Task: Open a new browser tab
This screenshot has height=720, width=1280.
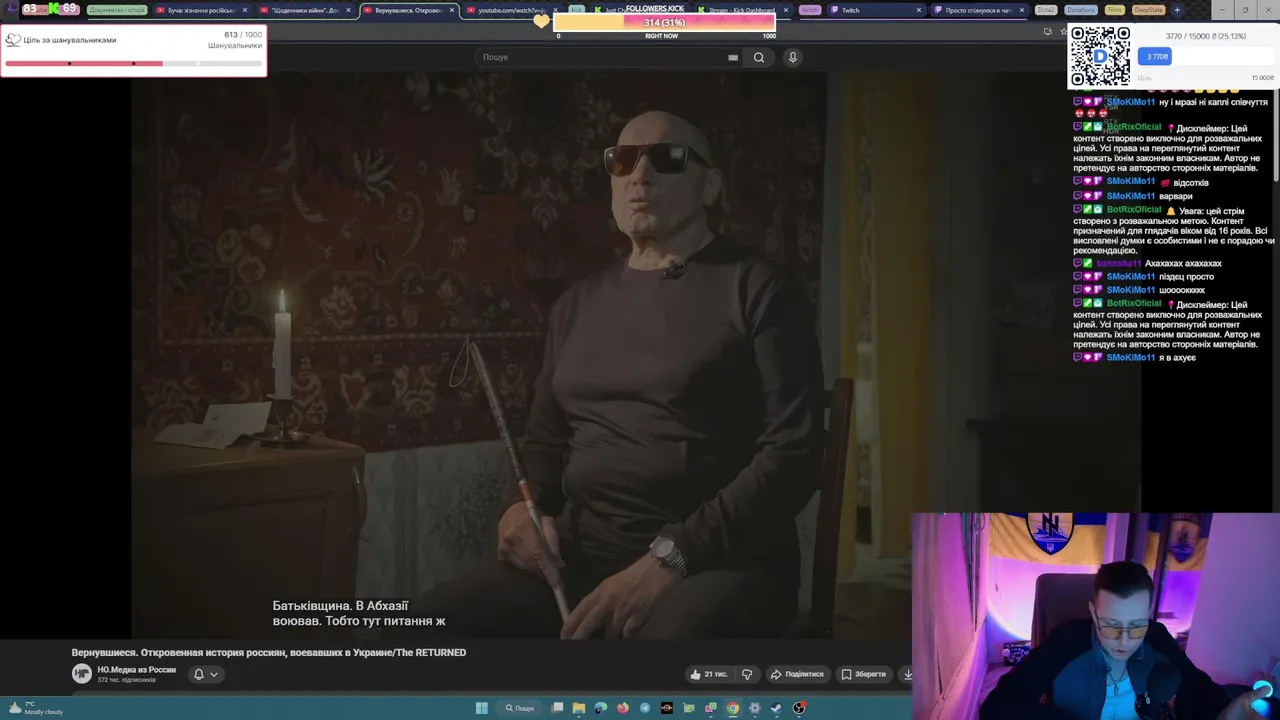Action: [1177, 10]
